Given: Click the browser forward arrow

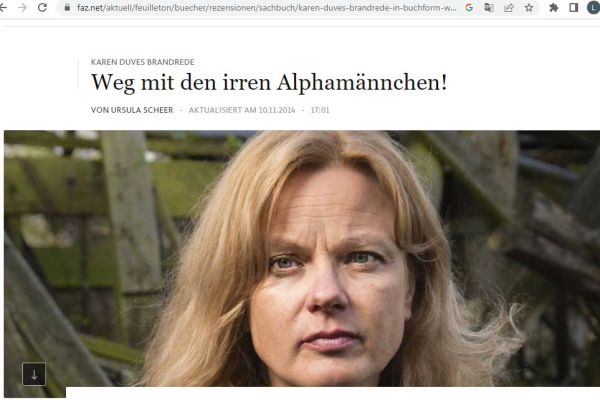Looking at the screenshot, I should coord(23,7).
